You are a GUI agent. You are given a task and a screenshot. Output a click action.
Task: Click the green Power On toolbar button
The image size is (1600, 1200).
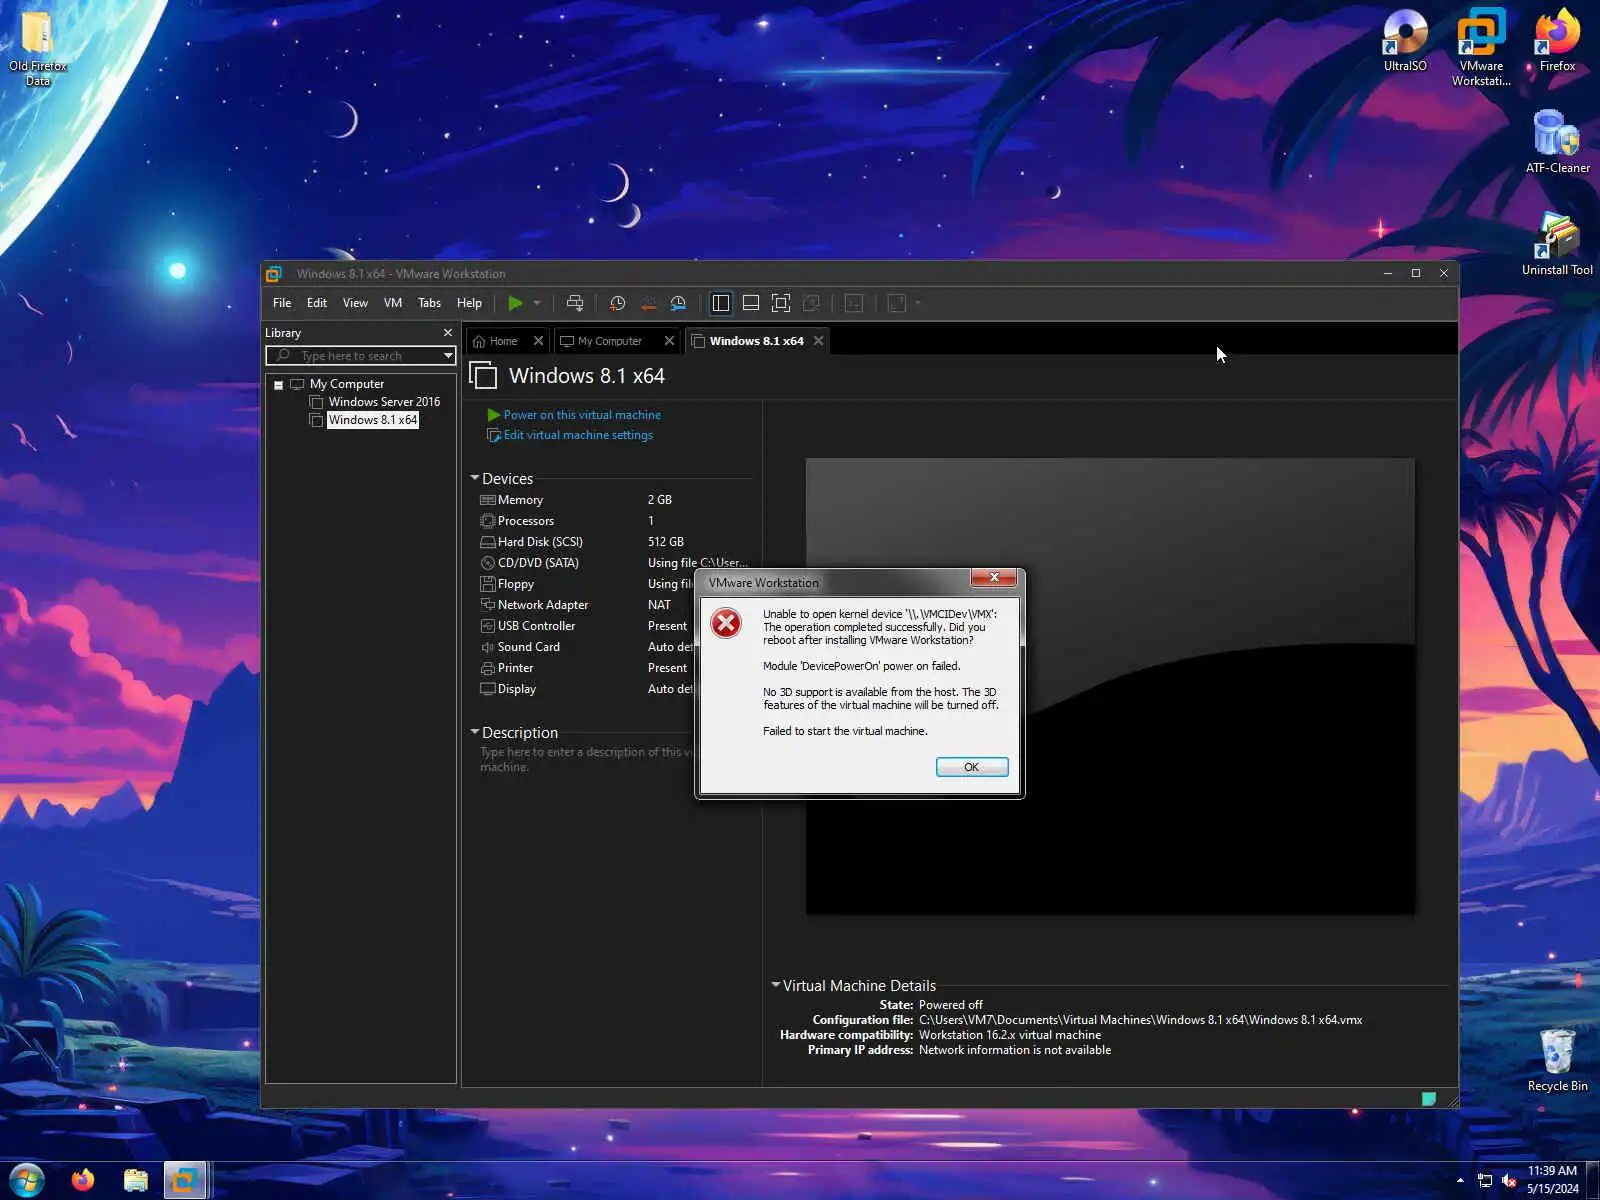point(515,303)
